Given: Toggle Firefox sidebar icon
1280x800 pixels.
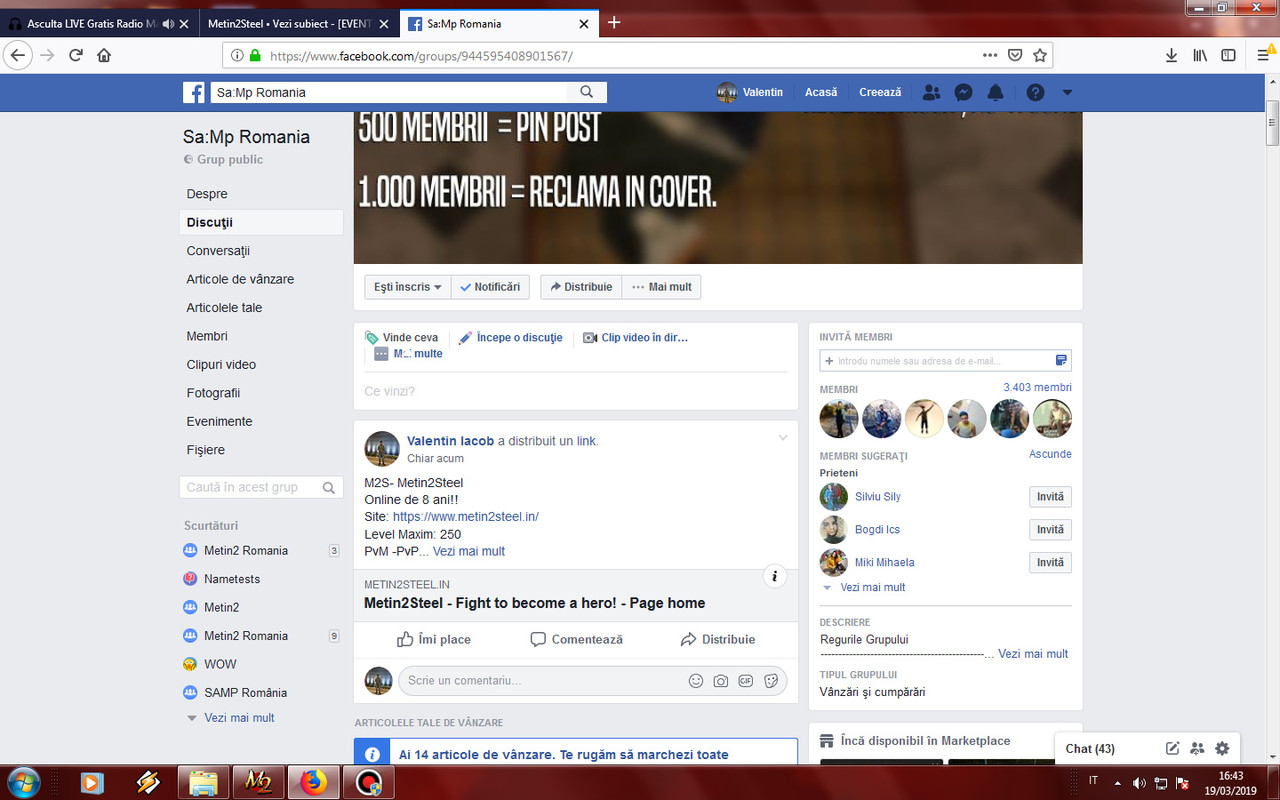Looking at the screenshot, I should point(1228,55).
